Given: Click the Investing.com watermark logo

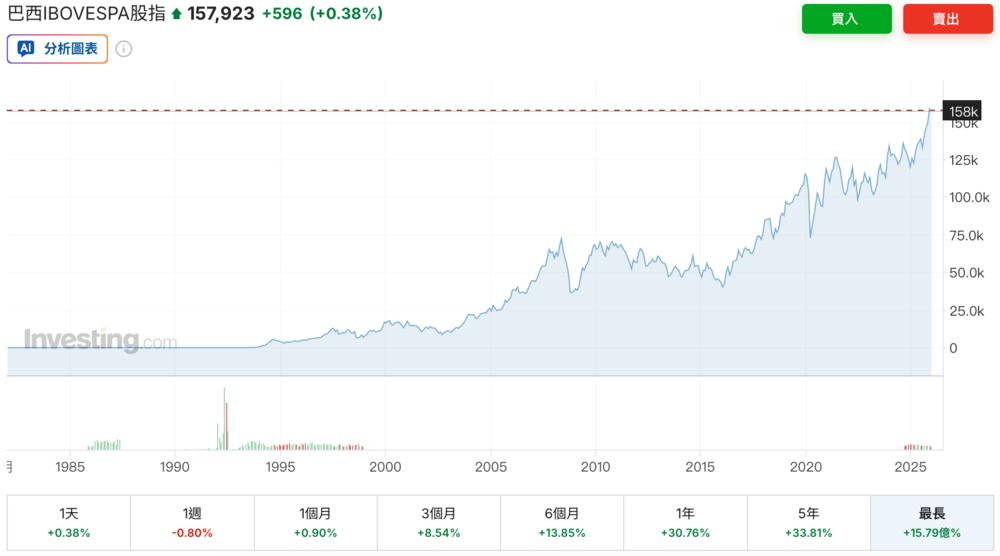Looking at the screenshot, I should tap(100, 340).
